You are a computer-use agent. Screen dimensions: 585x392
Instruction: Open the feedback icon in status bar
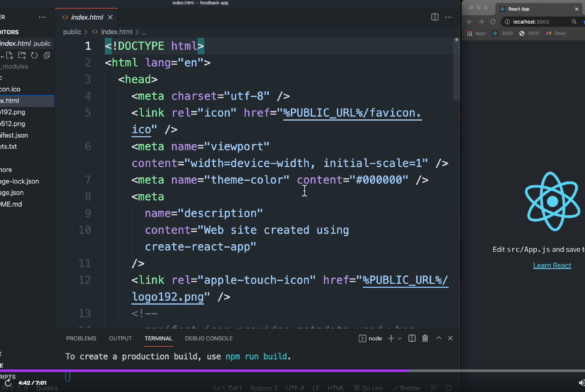point(434,388)
